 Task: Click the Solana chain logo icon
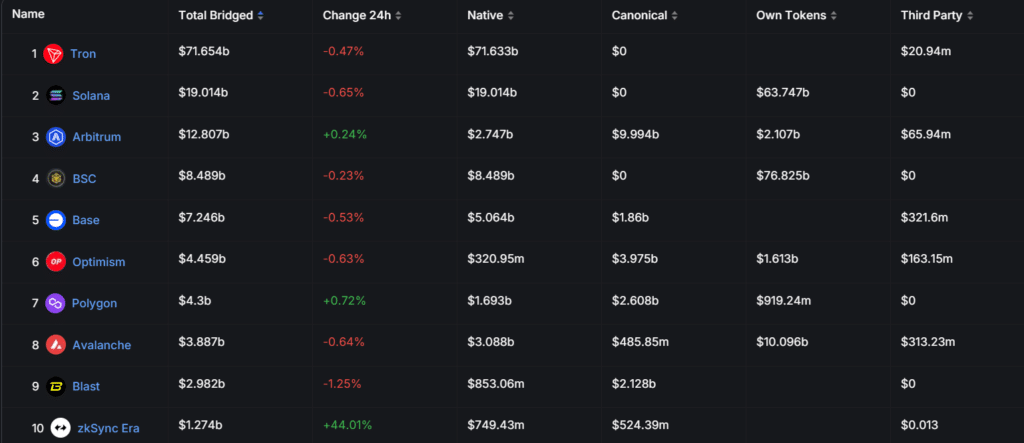56,95
